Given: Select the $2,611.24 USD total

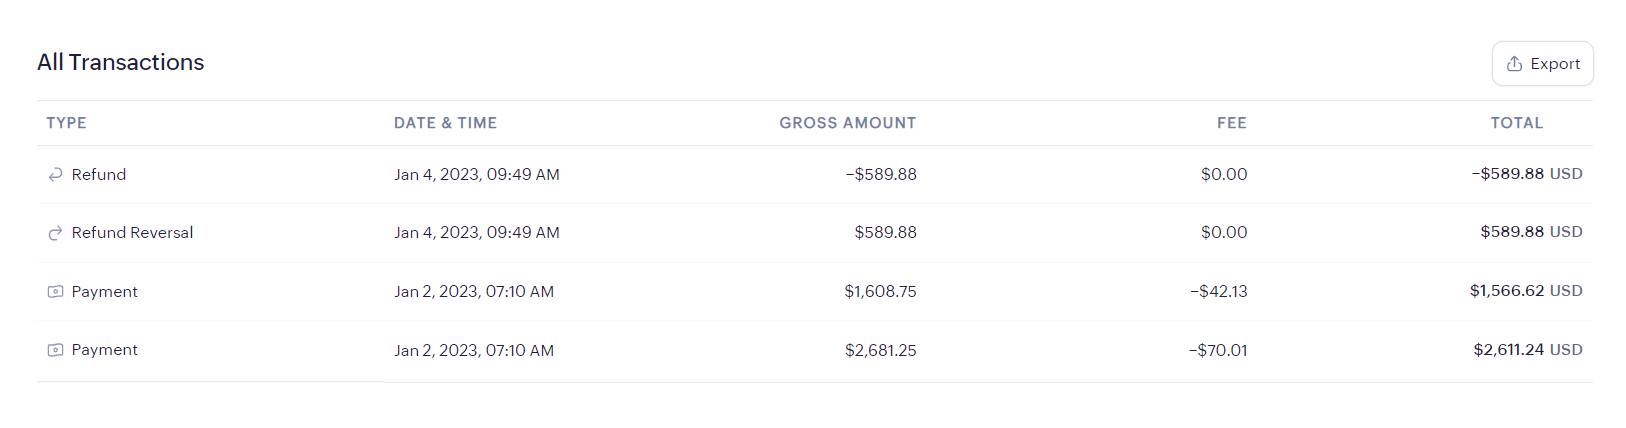Looking at the screenshot, I should [x=1527, y=350].
